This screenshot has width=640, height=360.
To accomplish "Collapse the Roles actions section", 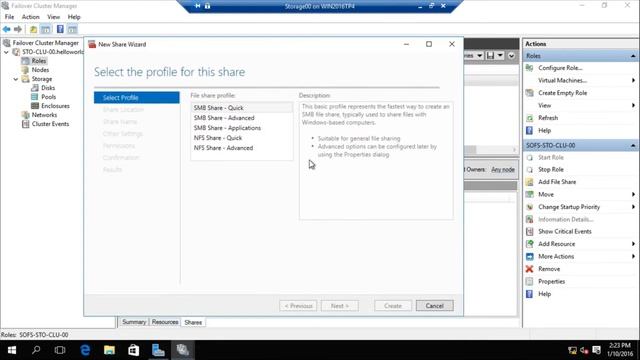I will 633,56.
